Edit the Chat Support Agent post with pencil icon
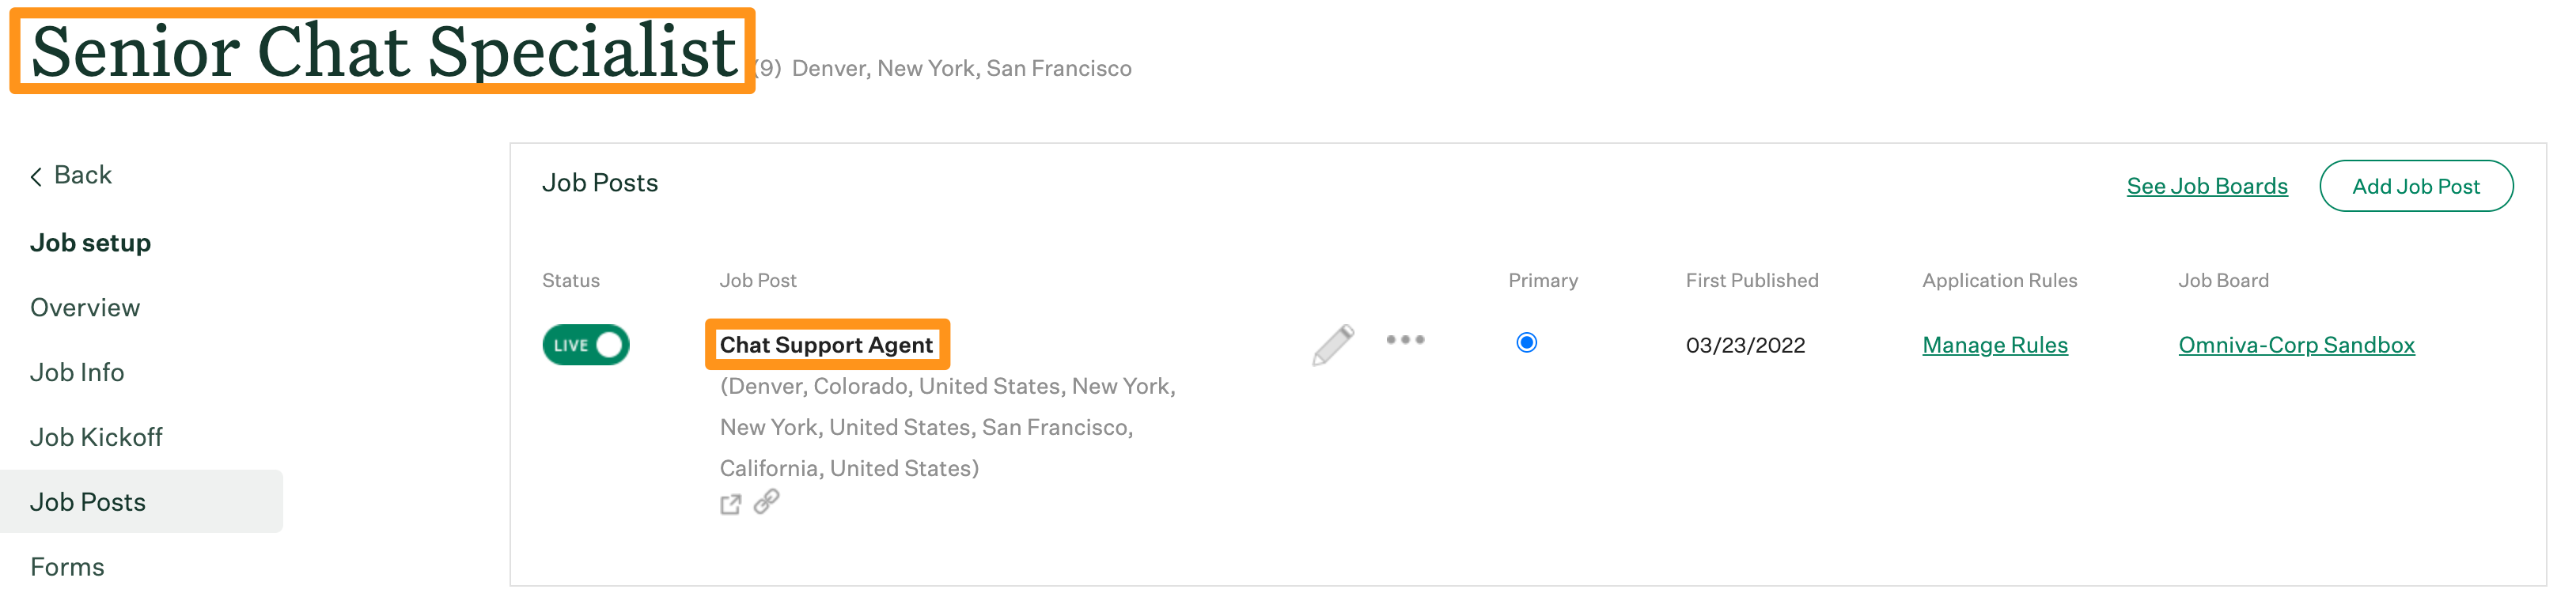This screenshot has height=612, width=2576. (x=1334, y=343)
